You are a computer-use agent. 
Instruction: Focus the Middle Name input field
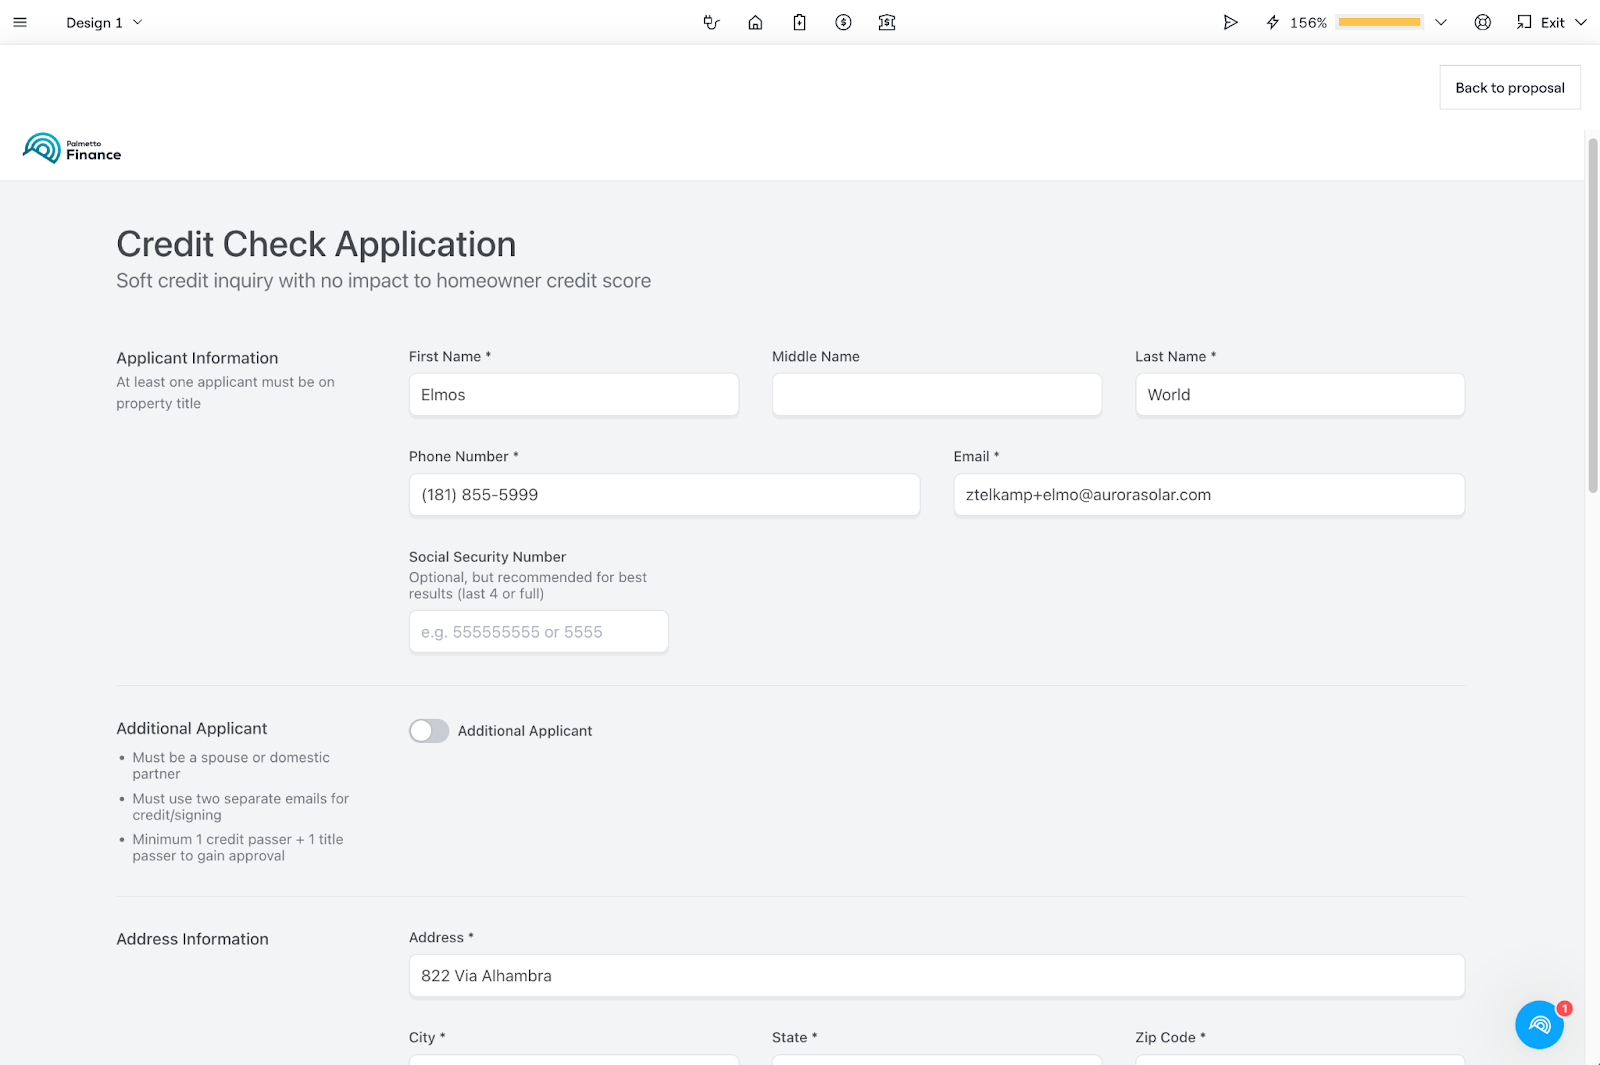click(936, 395)
